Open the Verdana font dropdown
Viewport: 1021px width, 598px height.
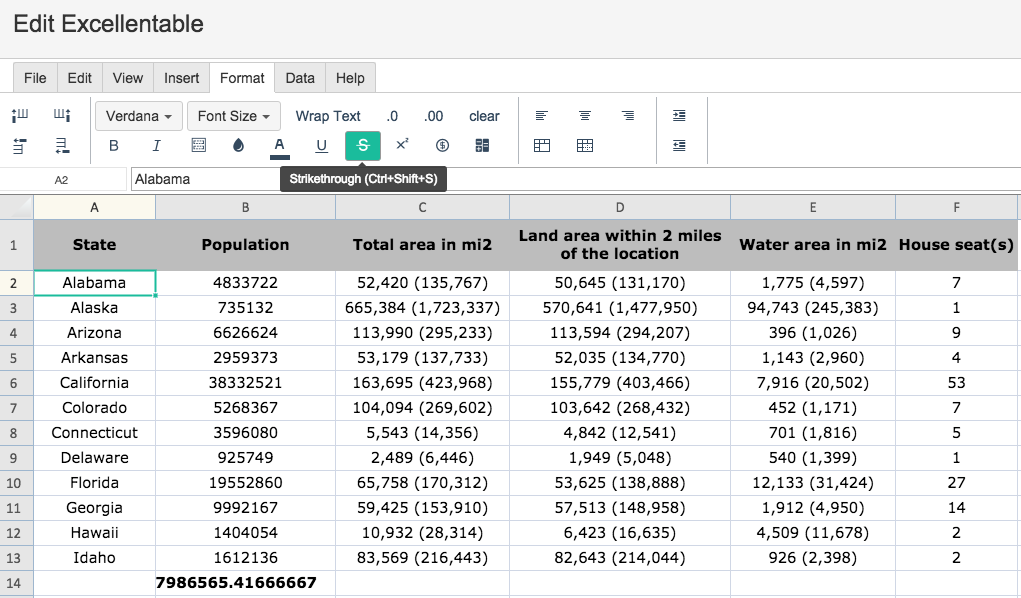[139, 116]
